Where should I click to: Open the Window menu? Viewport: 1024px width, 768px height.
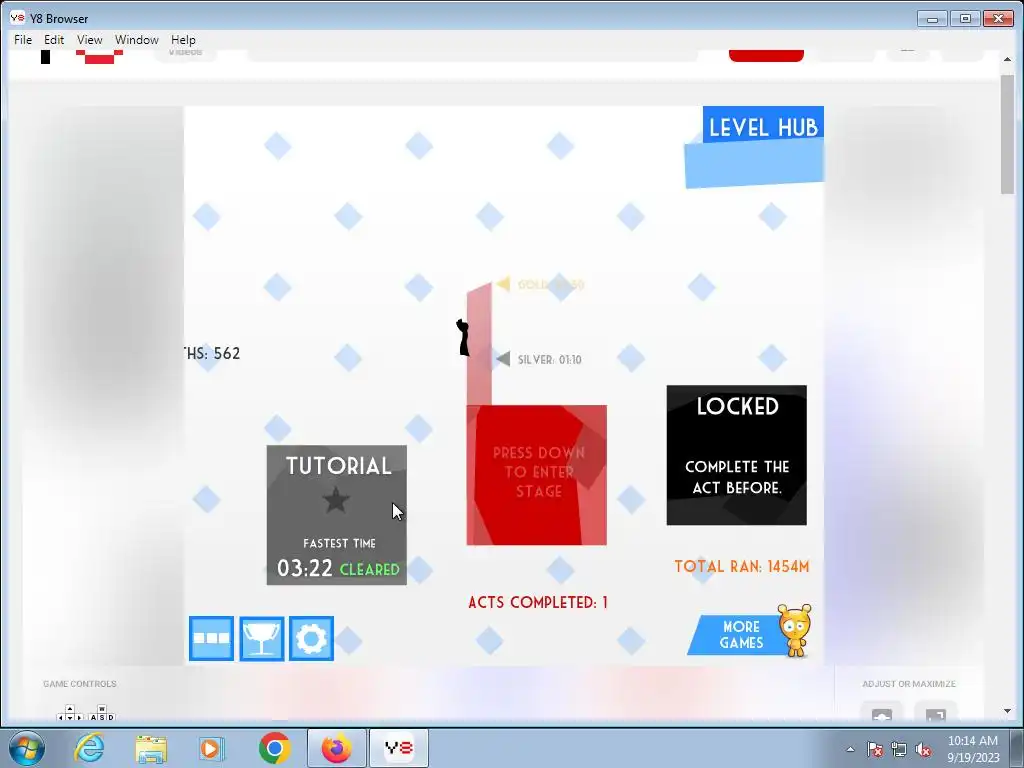(x=136, y=40)
